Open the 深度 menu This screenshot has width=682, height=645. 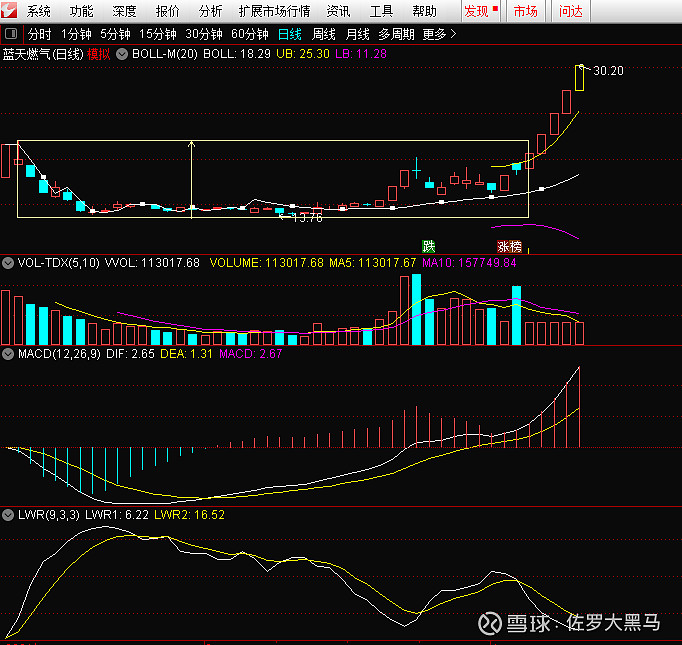[x=124, y=11]
